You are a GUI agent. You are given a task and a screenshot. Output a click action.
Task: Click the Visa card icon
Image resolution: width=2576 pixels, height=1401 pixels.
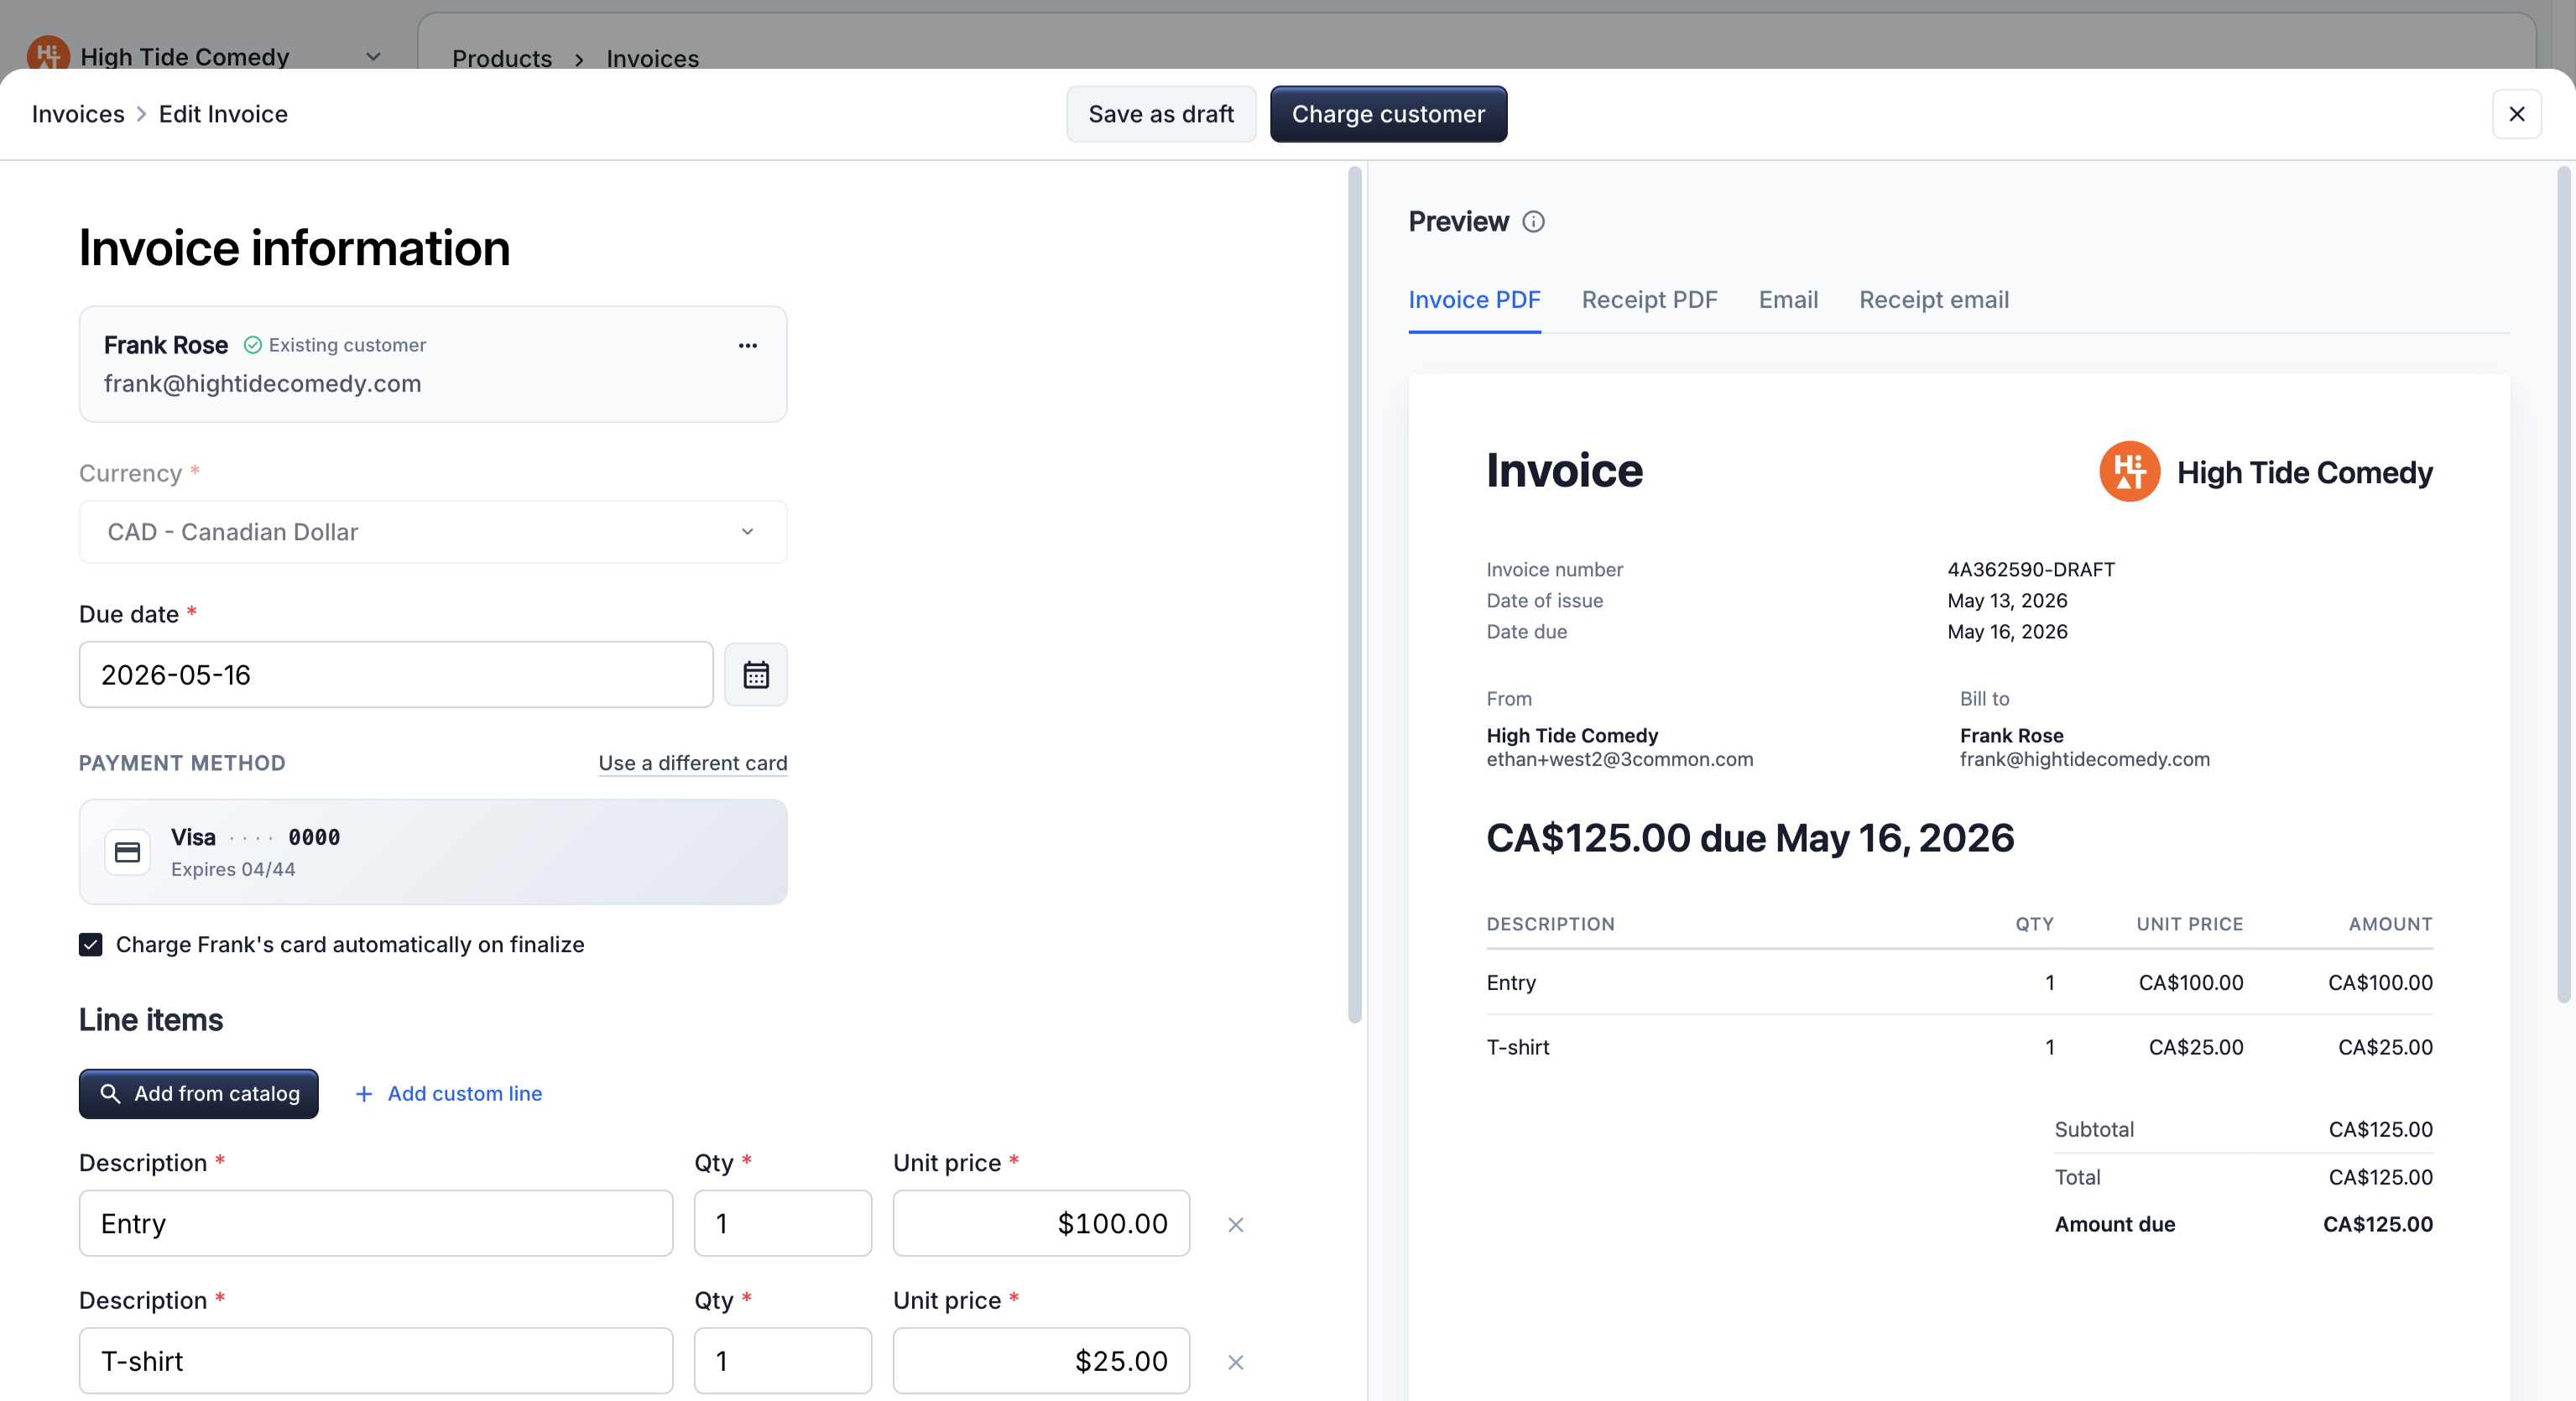click(127, 852)
